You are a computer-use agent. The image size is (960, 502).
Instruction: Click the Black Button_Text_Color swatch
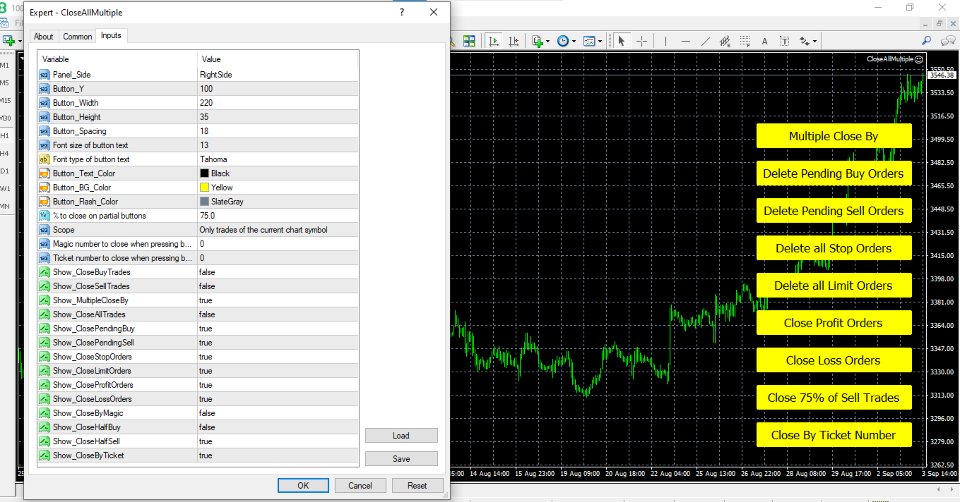coord(204,173)
